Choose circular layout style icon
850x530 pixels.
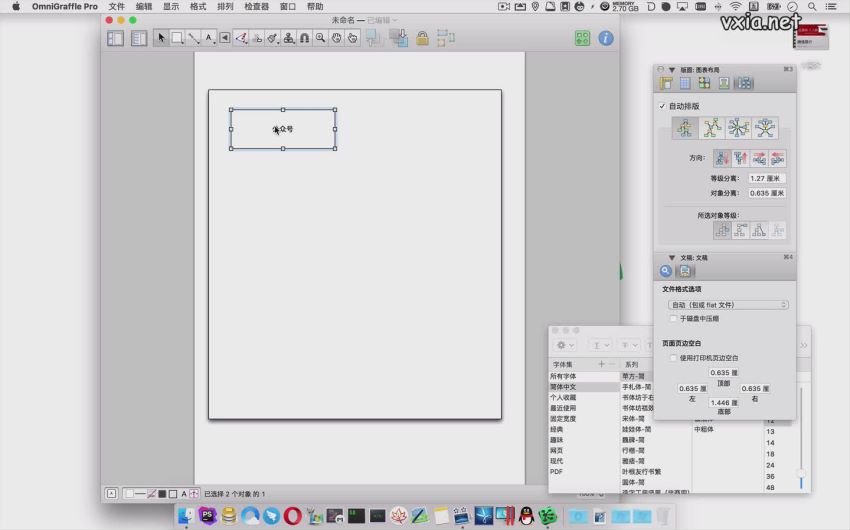pyautogui.click(x=738, y=128)
